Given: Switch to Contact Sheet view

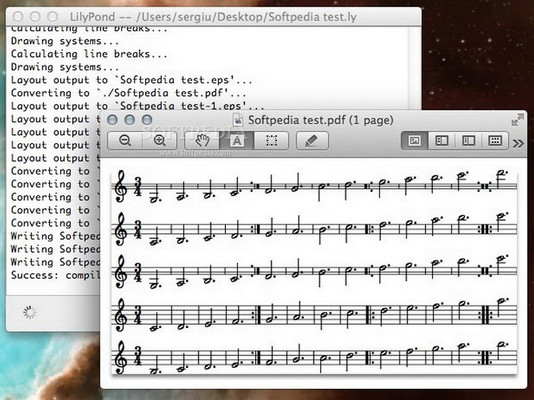Looking at the screenshot, I should (495, 141).
